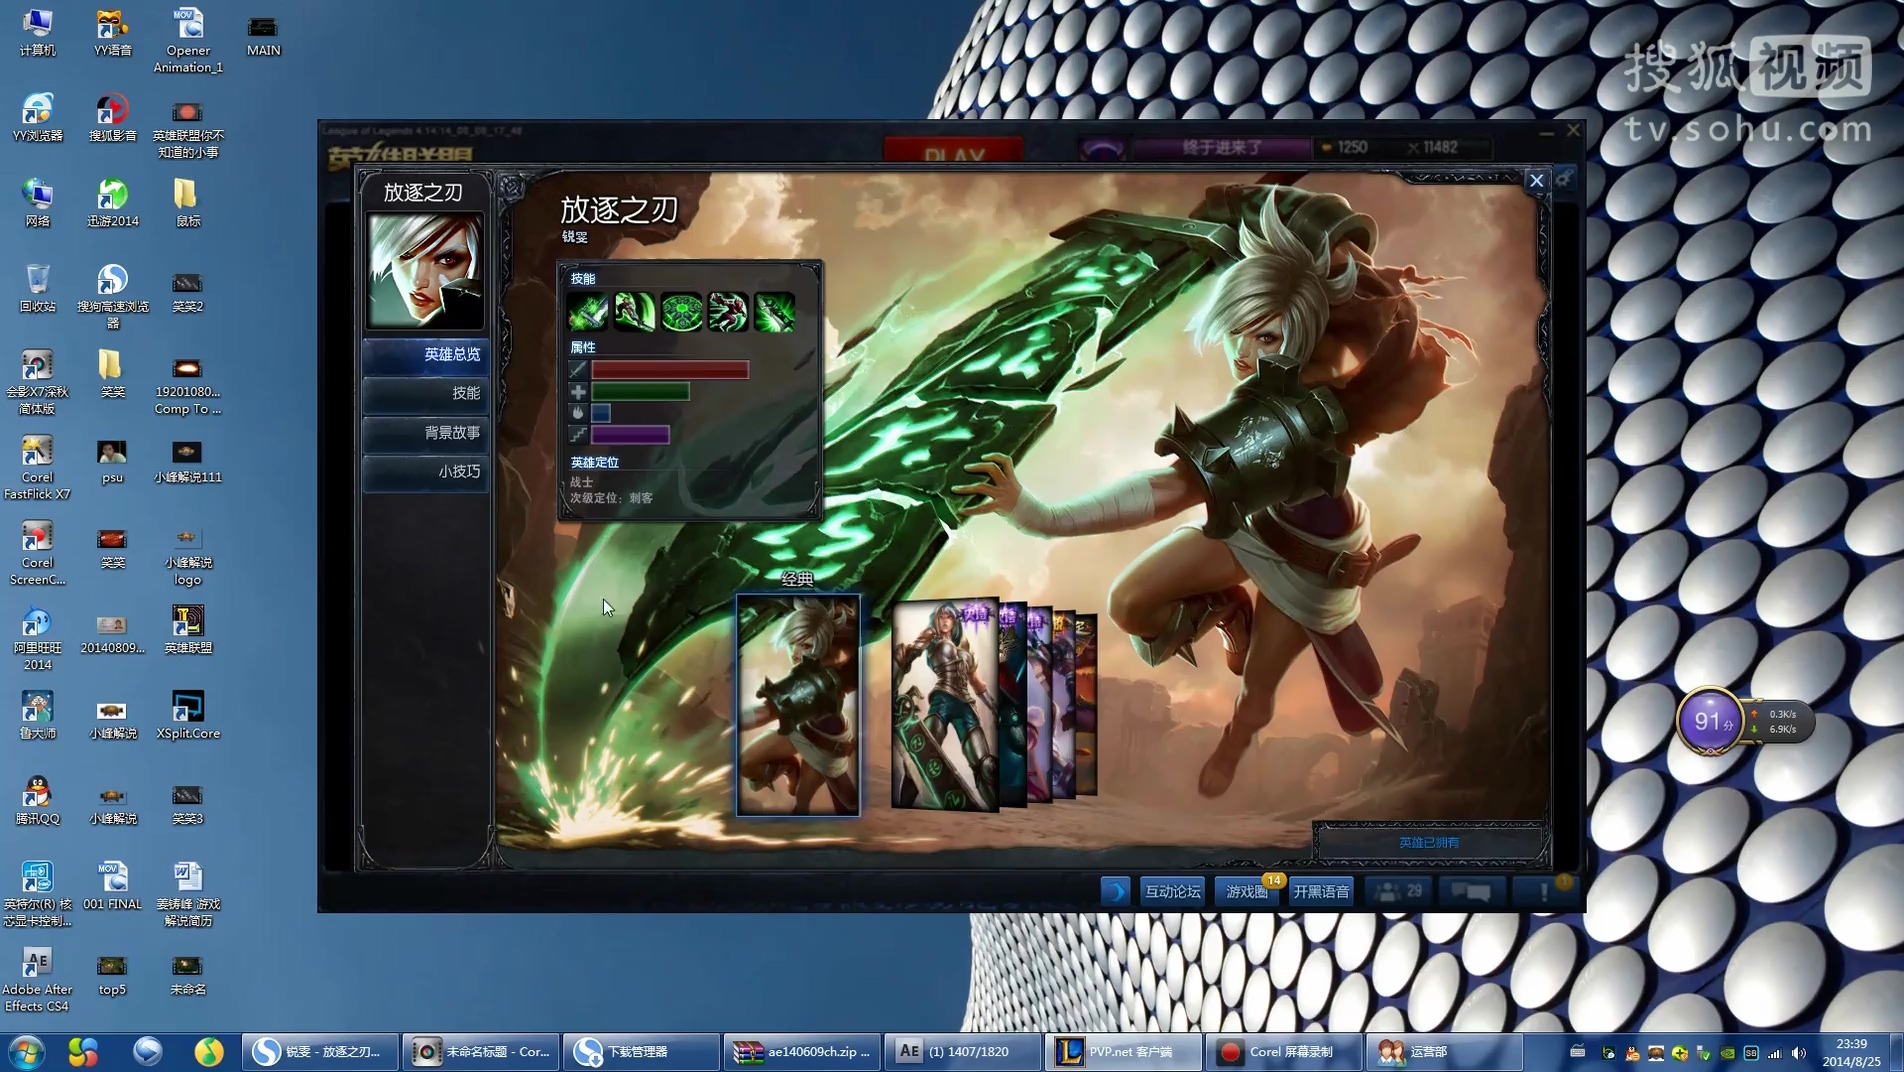Open the exclamation notifications icon
1904x1072 pixels.
point(1544,891)
